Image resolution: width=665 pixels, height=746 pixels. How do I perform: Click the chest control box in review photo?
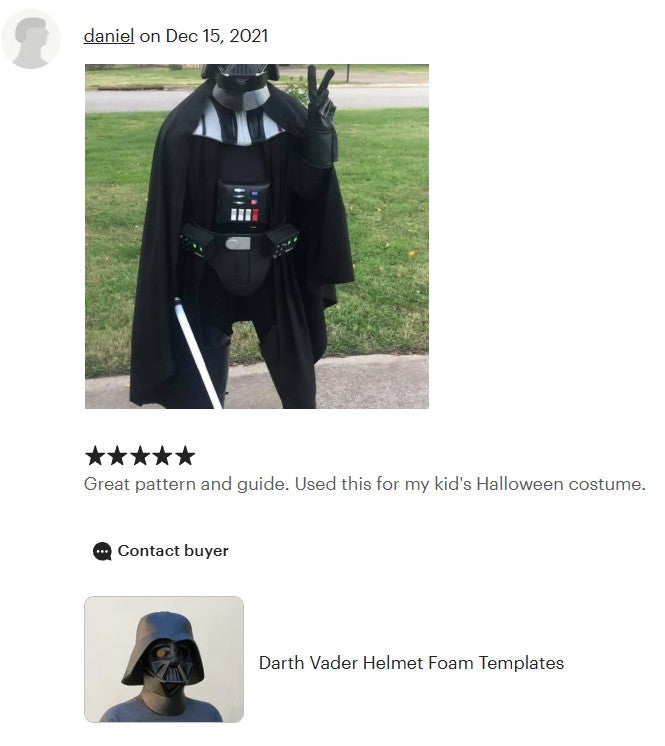[243, 204]
